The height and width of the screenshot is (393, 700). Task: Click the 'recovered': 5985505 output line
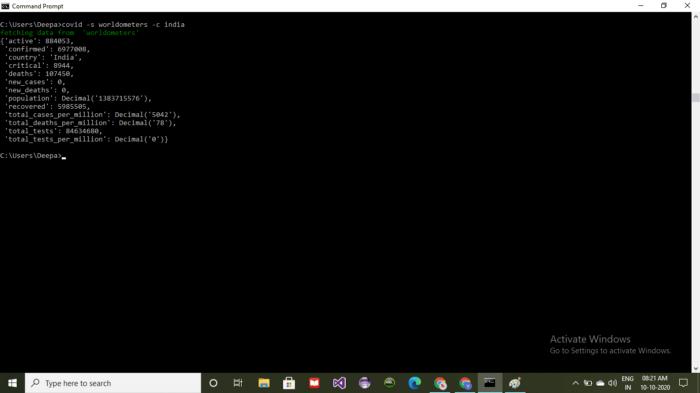[47, 106]
